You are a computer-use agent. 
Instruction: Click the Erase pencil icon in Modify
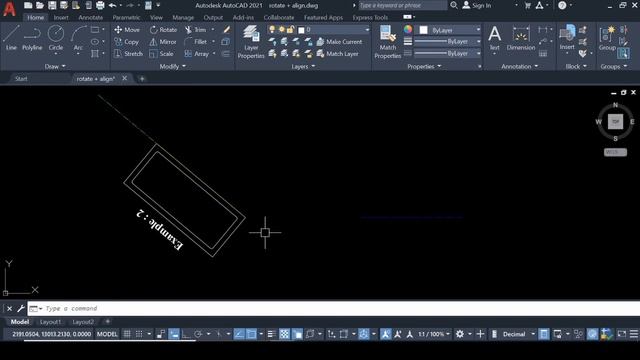[x=227, y=30]
